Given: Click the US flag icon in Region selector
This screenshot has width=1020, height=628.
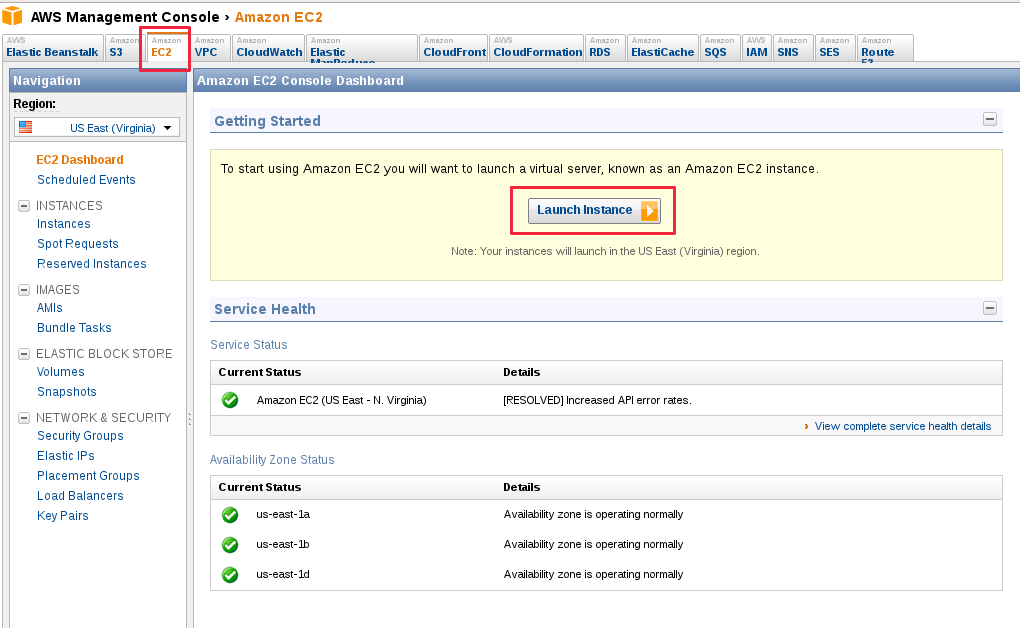Looking at the screenshot, I should [26, 128].
